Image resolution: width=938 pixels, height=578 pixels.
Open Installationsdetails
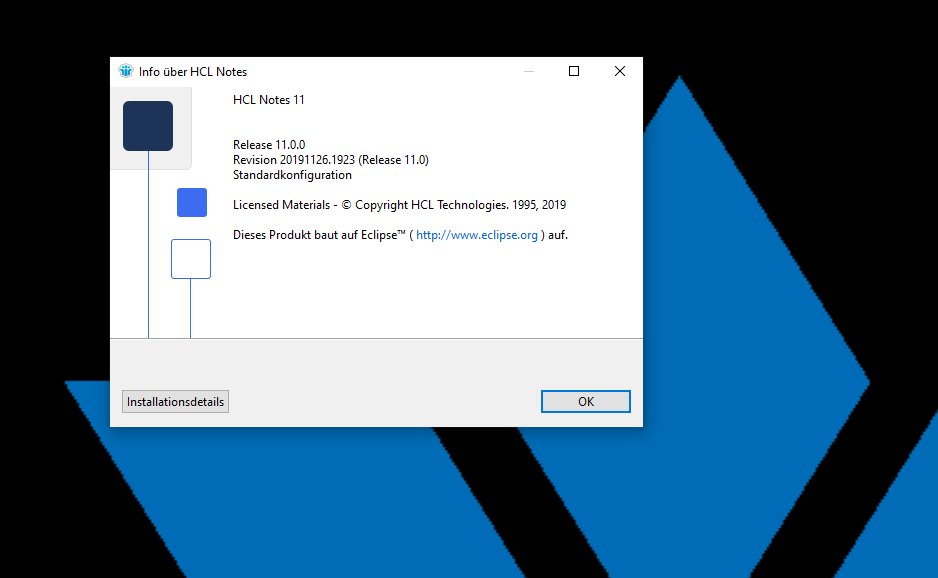tap(175, 401)
